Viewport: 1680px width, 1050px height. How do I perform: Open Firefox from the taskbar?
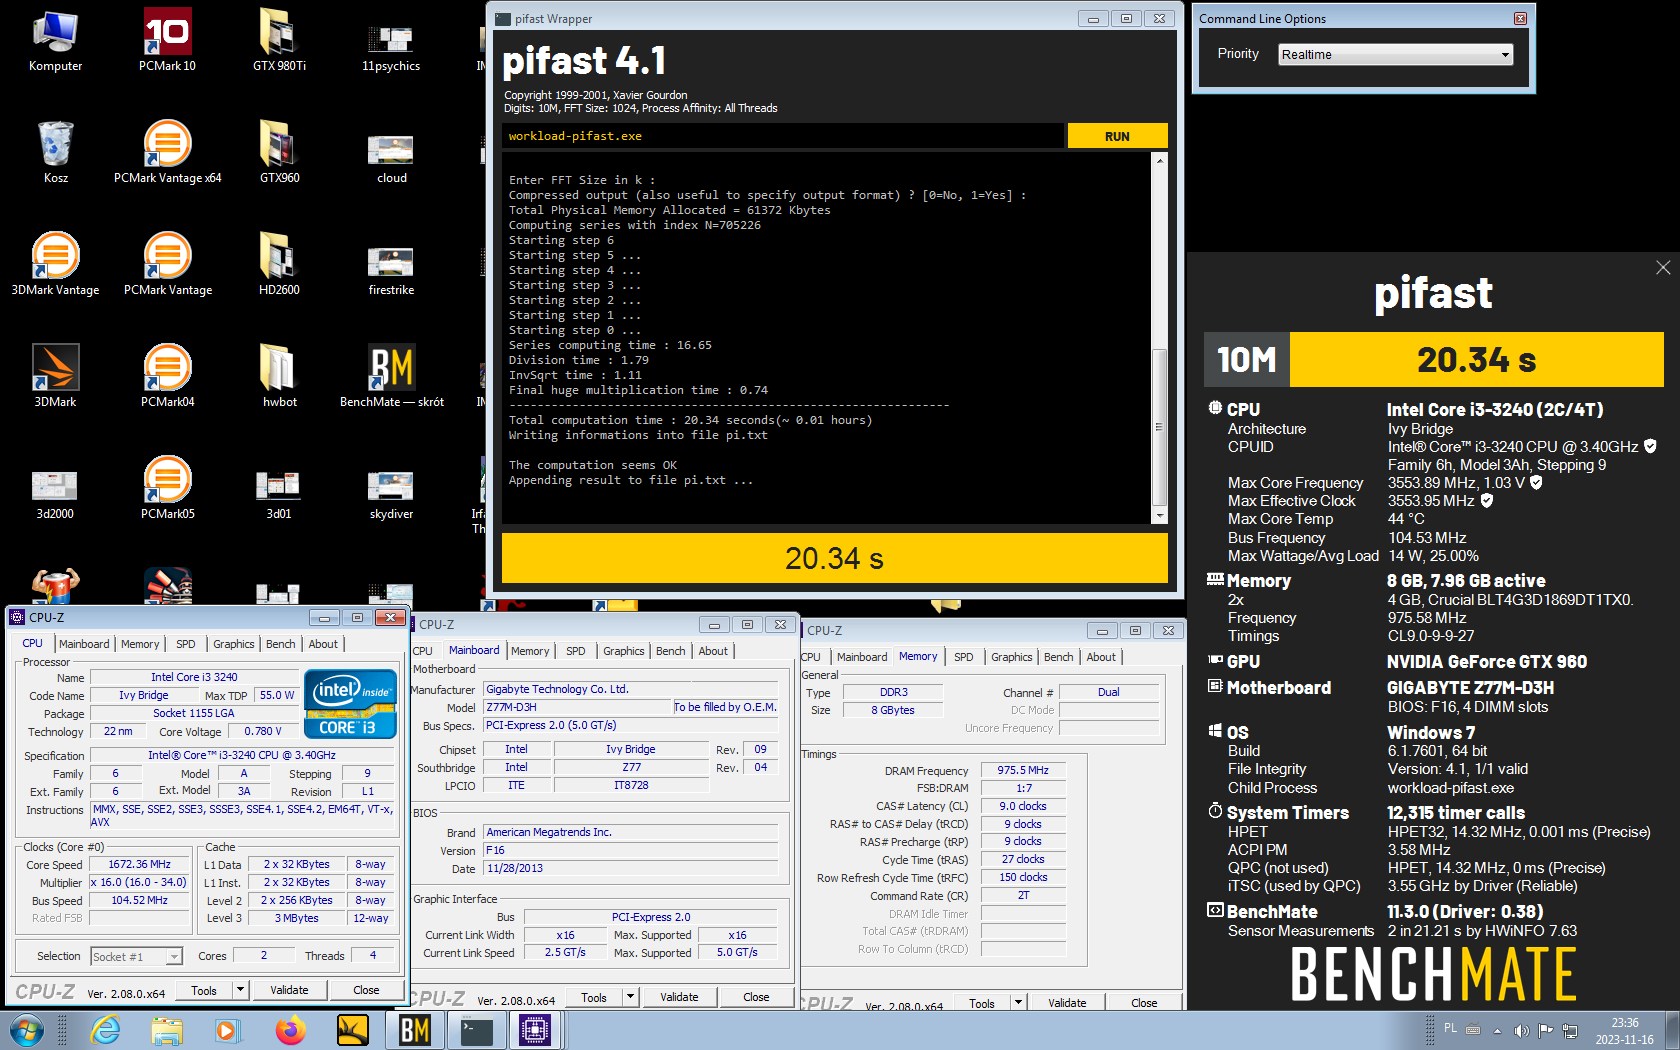(x=290, y=1030)
